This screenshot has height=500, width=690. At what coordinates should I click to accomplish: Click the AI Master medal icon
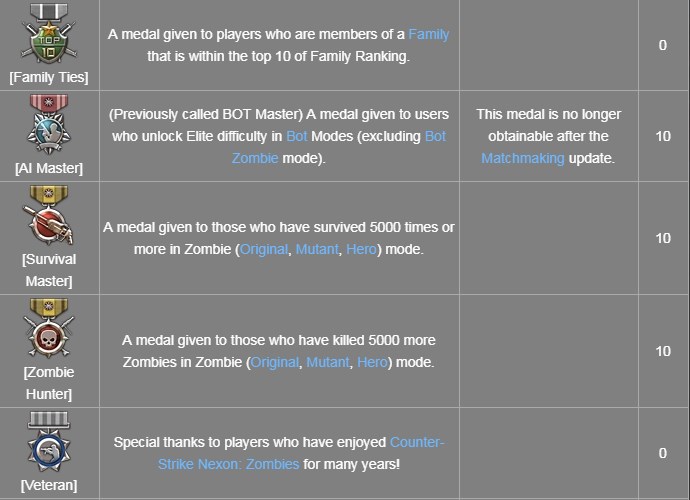[x=48, y=126]
